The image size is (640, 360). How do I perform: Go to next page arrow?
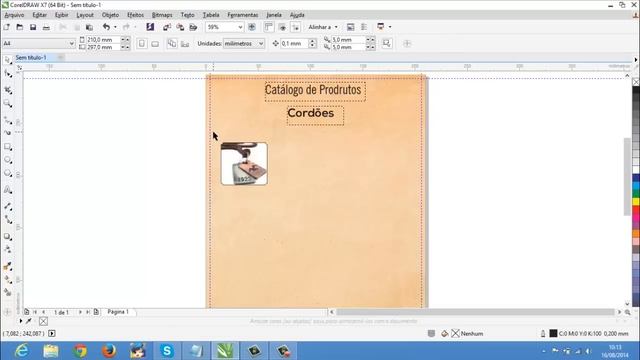80,312
